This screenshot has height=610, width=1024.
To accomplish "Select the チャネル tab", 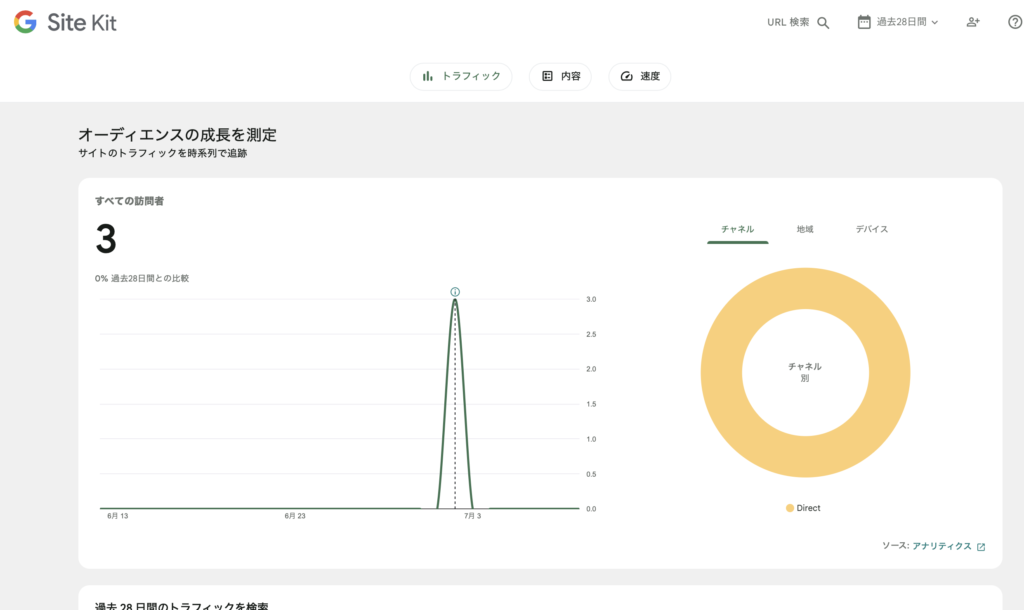I will (737, 230).
